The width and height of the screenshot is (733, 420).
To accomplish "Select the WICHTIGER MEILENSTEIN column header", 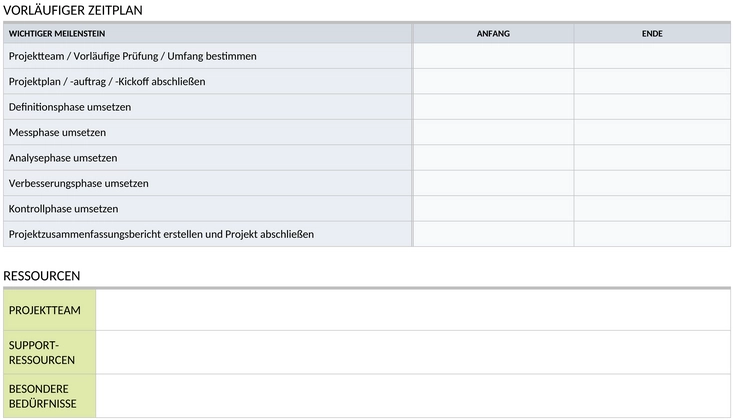I will click(x=208, y=34).
